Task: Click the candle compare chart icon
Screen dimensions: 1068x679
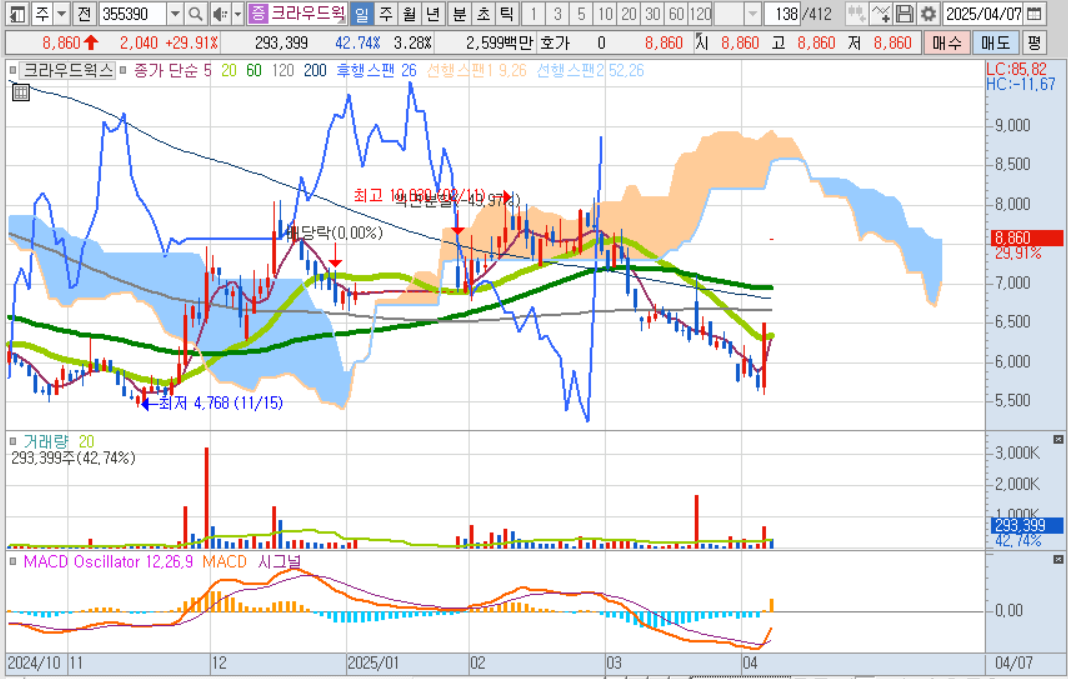Action: pyautogui.click(x=857, y=13)
